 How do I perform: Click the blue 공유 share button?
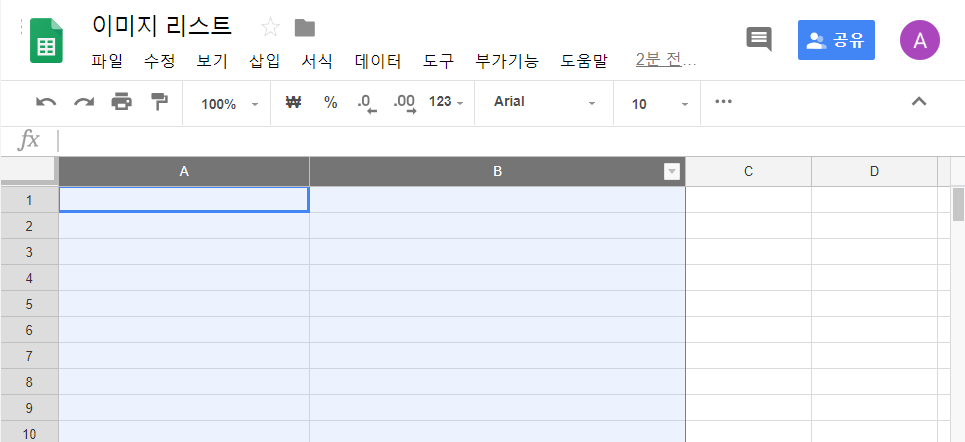click(x=836, y=40)
